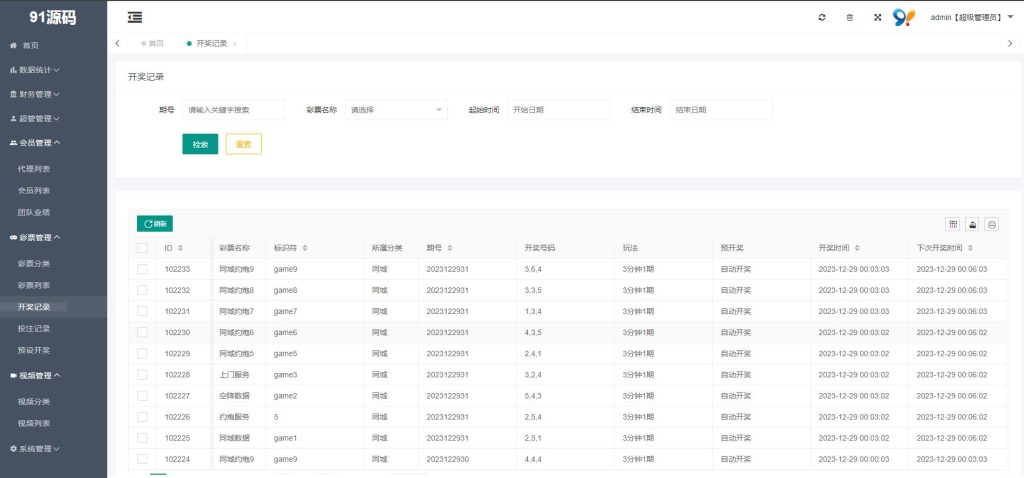Click the 重置 reset button
The height and width of the screenshot is (478, 1024).
pyautogui.click(x=244, y=144)
